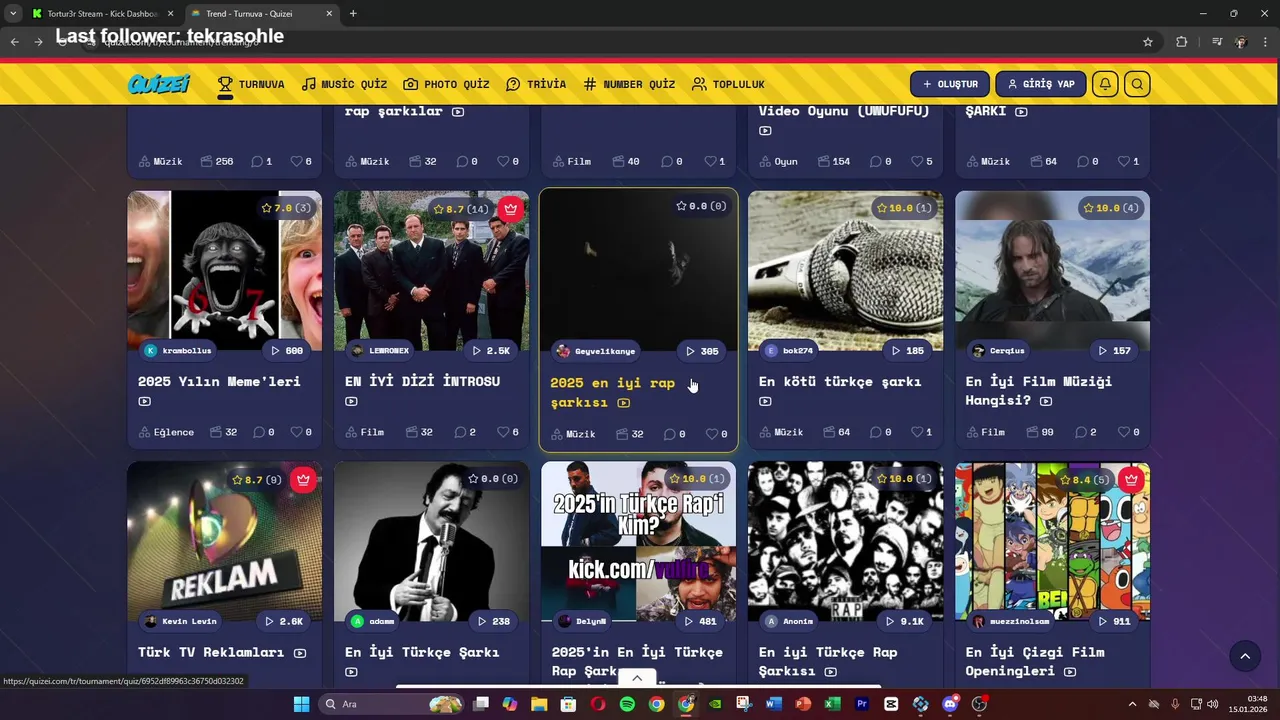Expand the bottom chevron-up panel handle
This screenshot has height=720, width=1280.
tap(637, 677)
